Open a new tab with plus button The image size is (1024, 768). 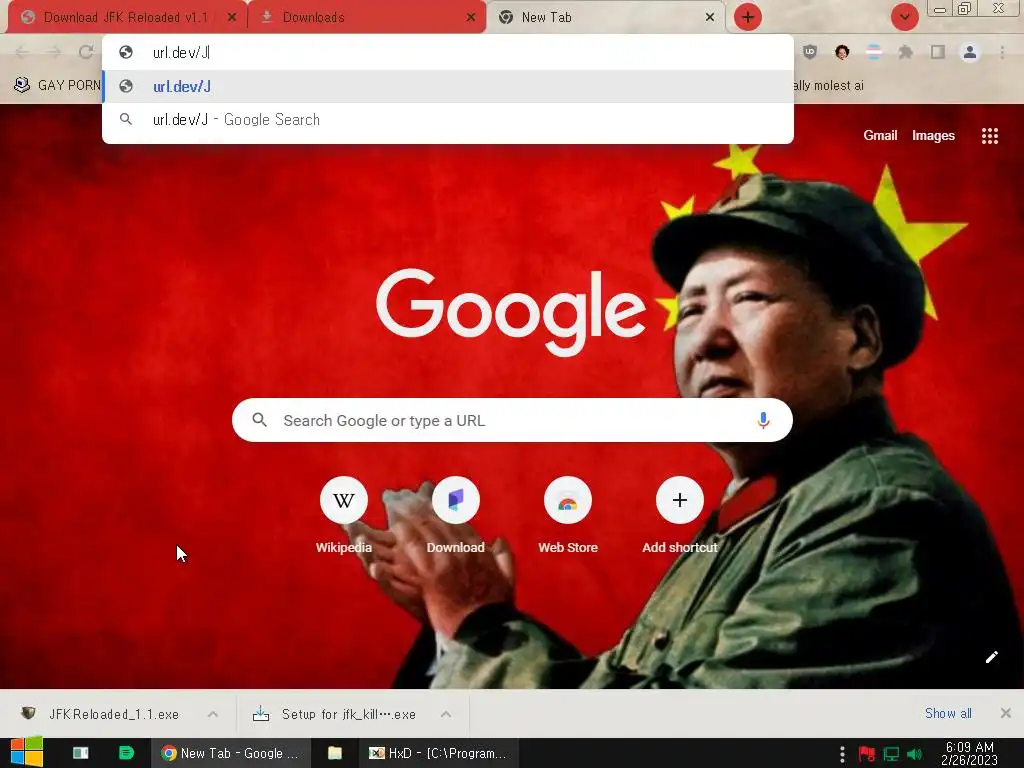point(747,17)
